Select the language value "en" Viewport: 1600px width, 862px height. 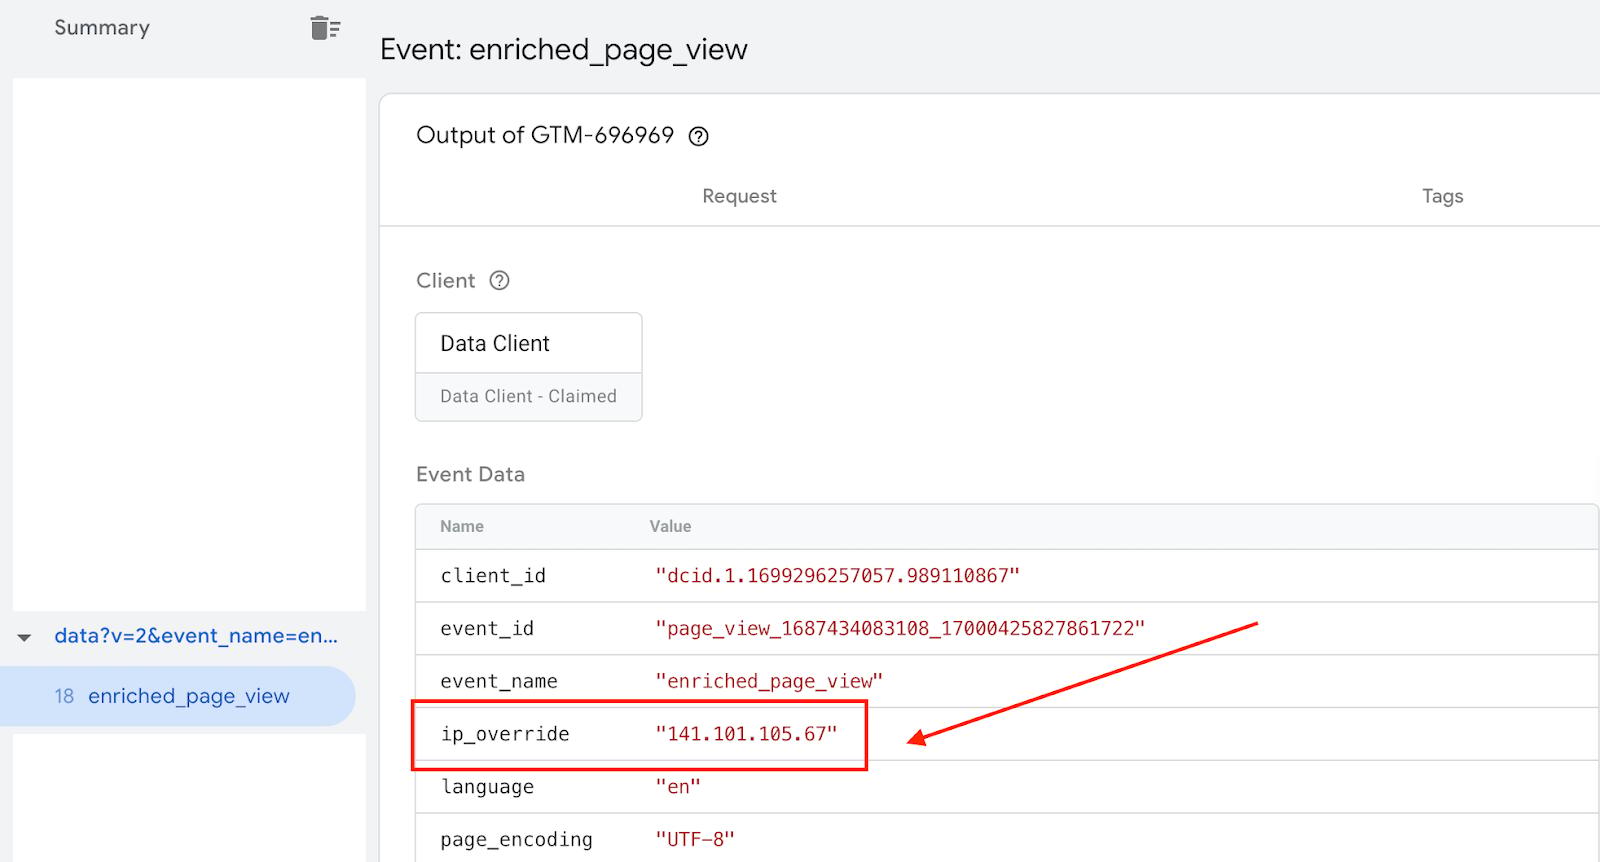pyautogui.click(x=678, y=787)
